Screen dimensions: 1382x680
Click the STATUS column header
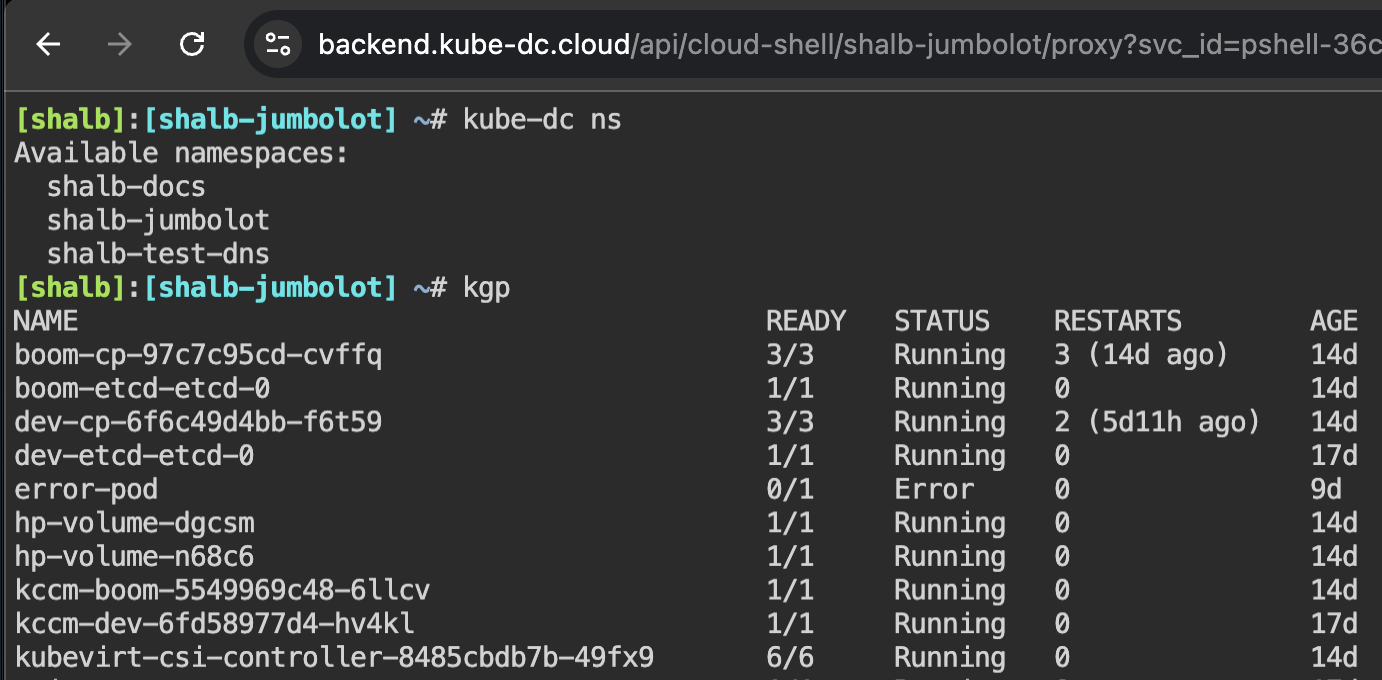pyautogui.click(x=941, y=321)
